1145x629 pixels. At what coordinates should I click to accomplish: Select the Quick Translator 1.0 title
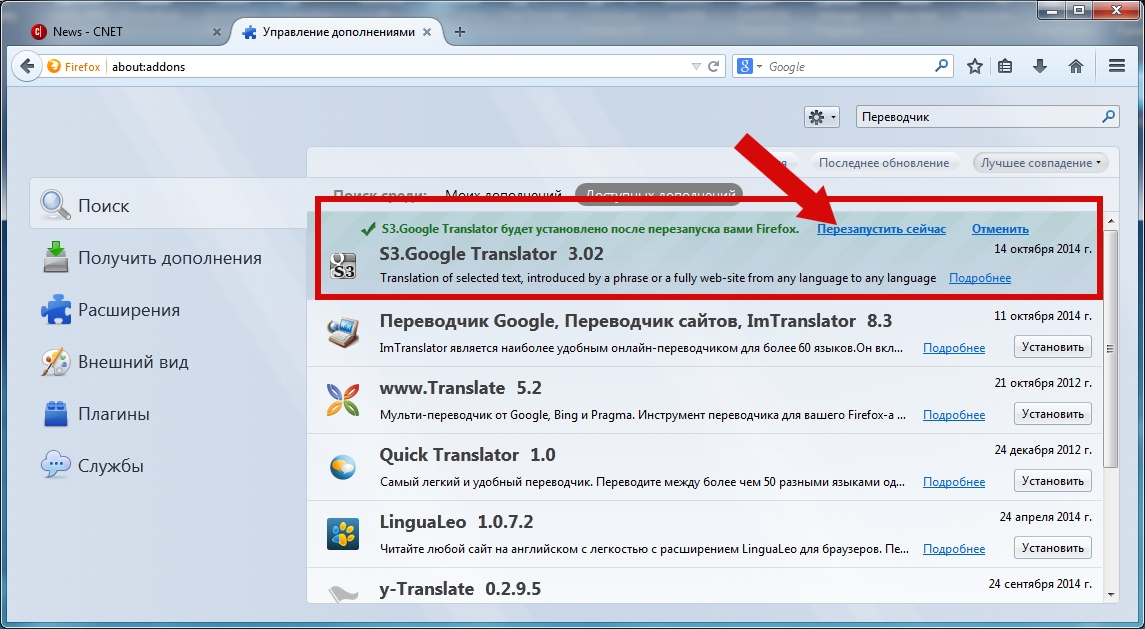(467, 455)
